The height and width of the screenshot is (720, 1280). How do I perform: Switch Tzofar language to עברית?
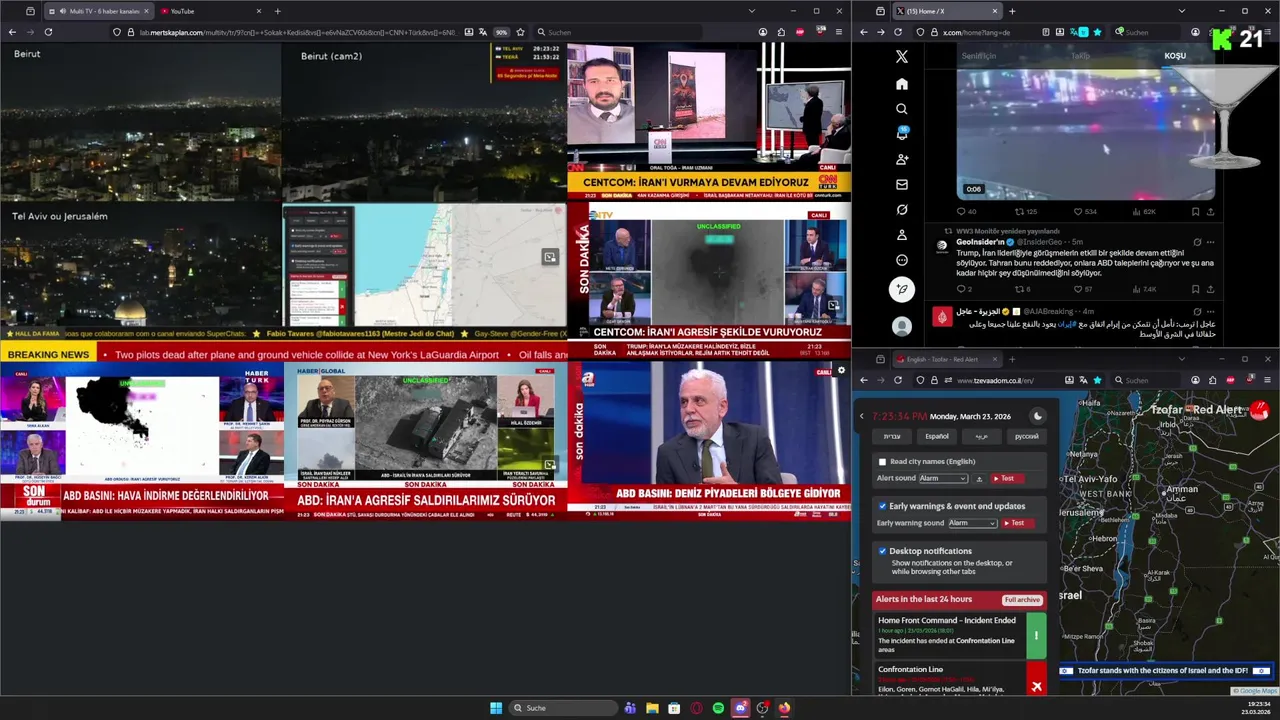click(891, 437)
